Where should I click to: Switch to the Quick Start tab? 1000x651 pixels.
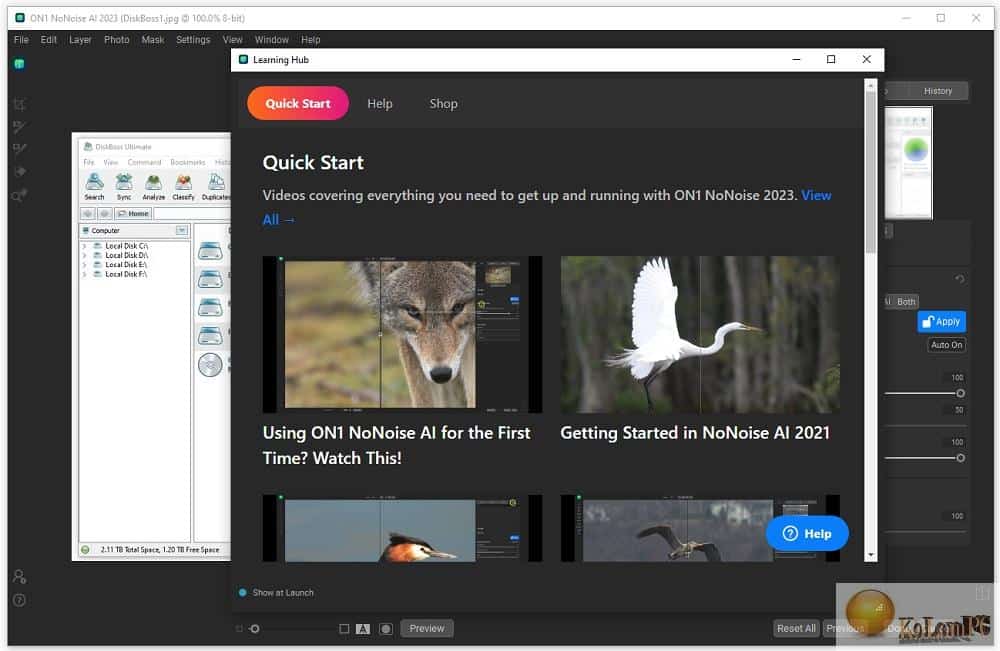pos(298,103)
